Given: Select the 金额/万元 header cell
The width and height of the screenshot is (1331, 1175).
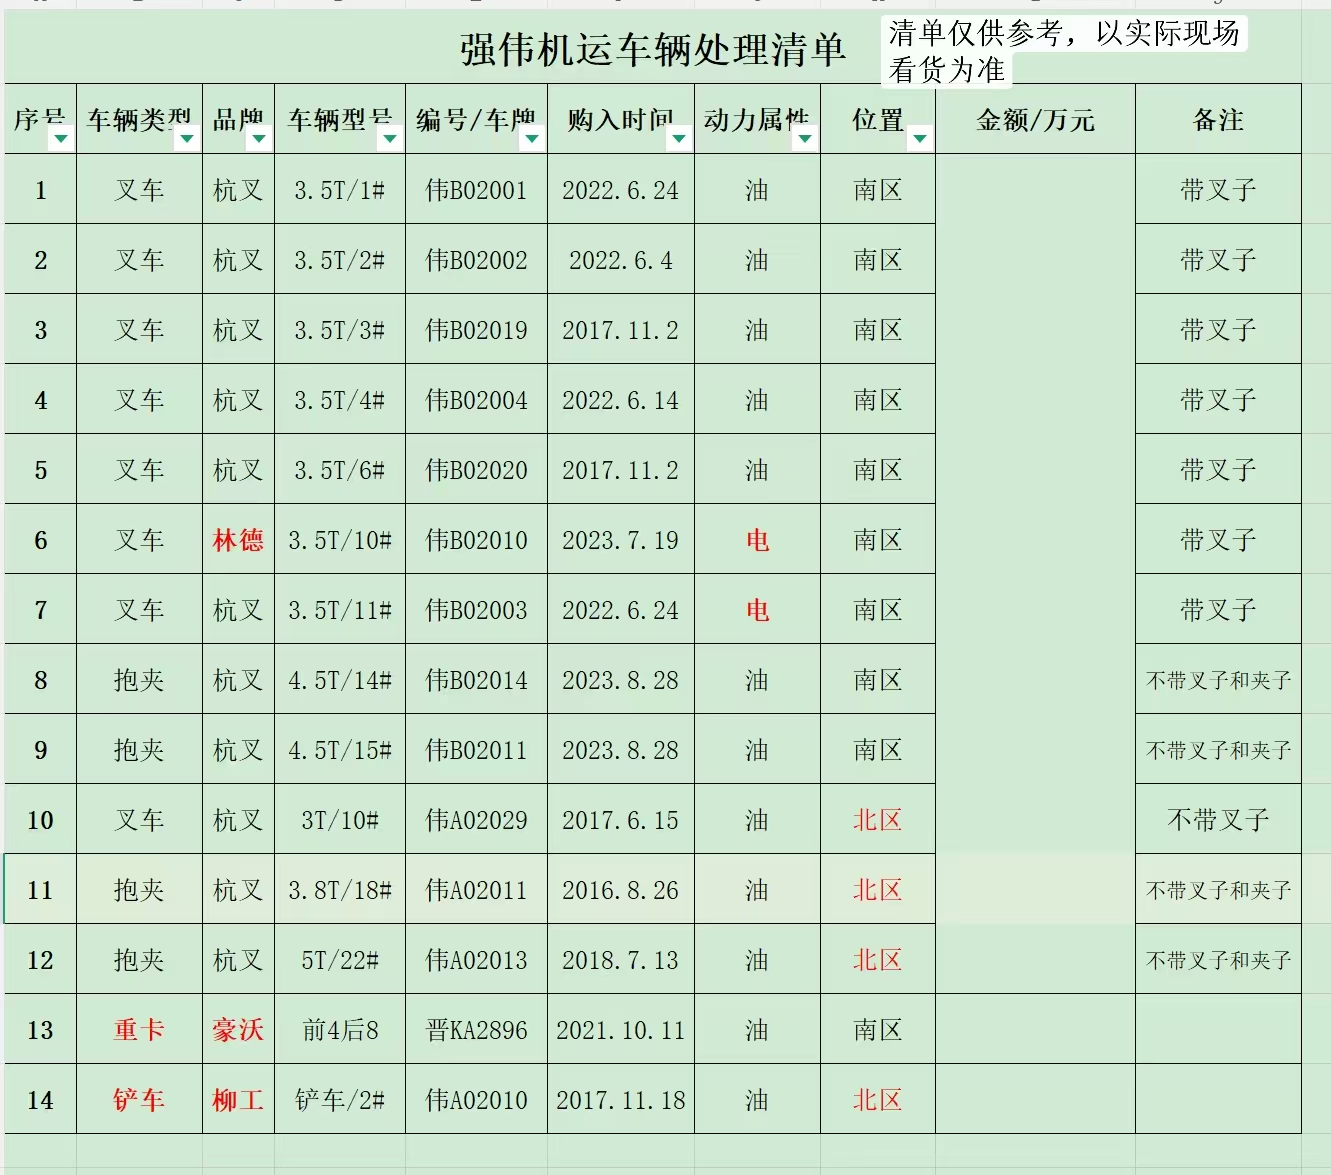Looking at the screenshot, I should tap(1035, 119).
